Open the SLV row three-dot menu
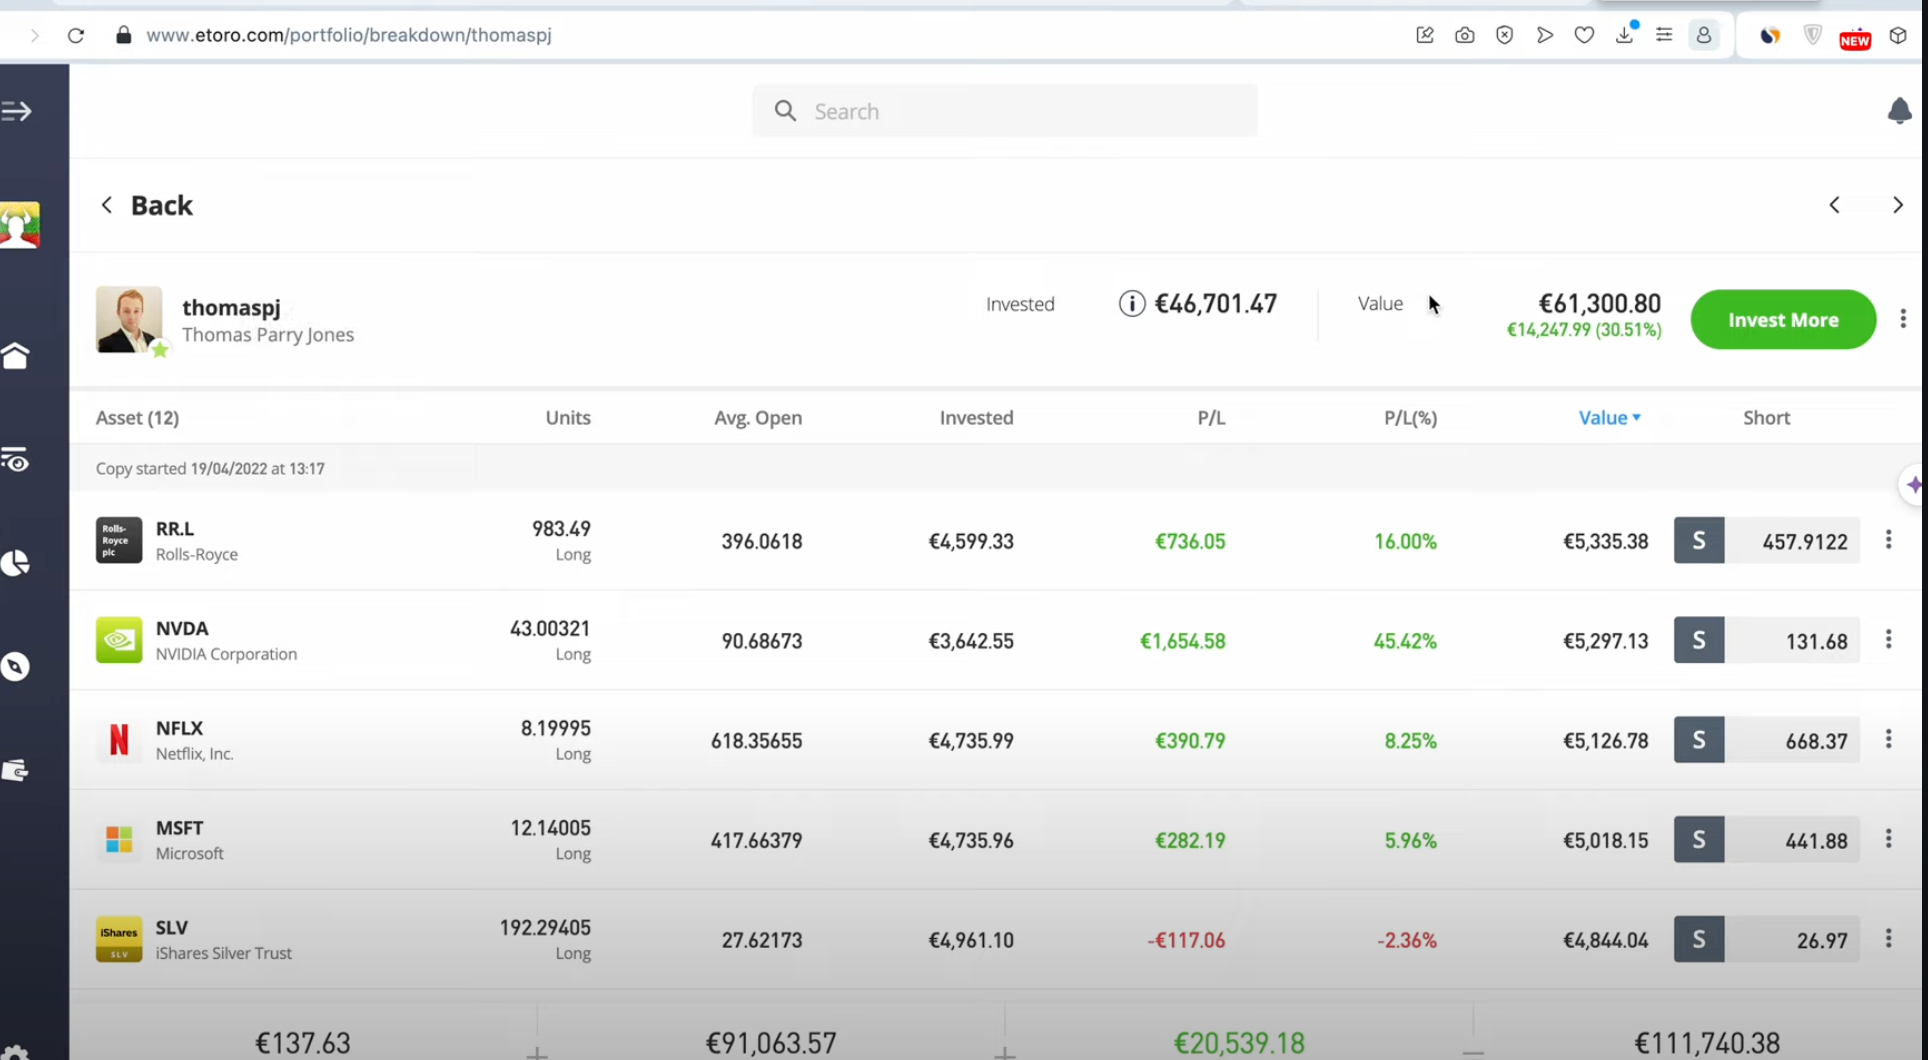Screen dimensions: 1928x1060 pos(1888,939)
